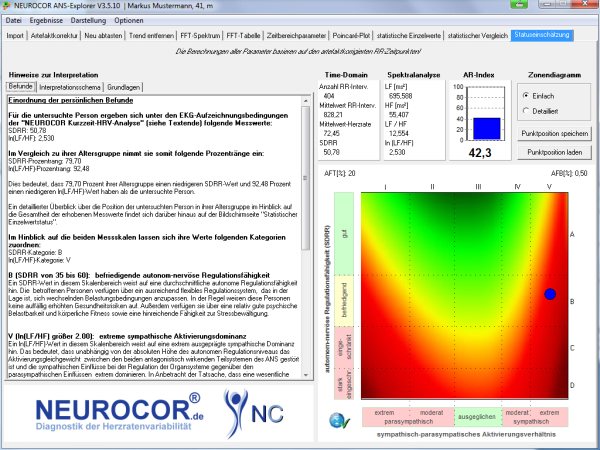Open the Darstellung menu

coord(88,20)
